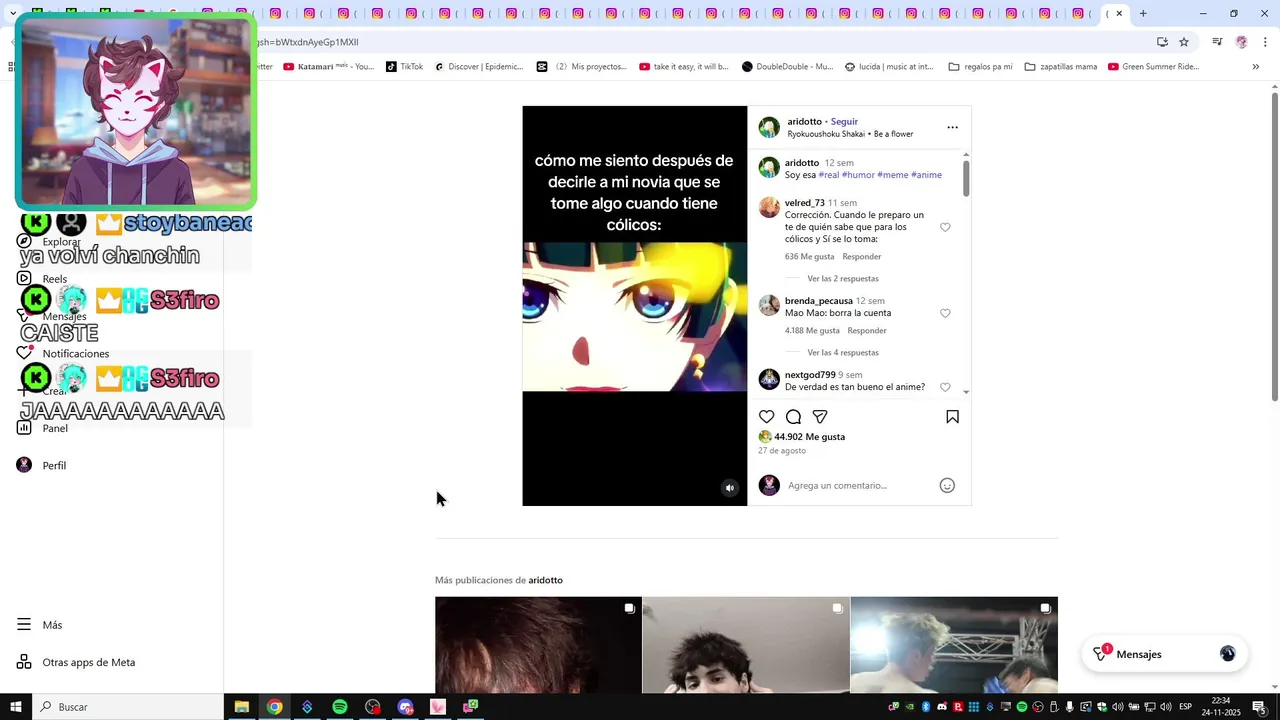This screenshot has width=1280, height=720.
Task: Like the post with the heart icon
Action: click(x=767, y=416)
